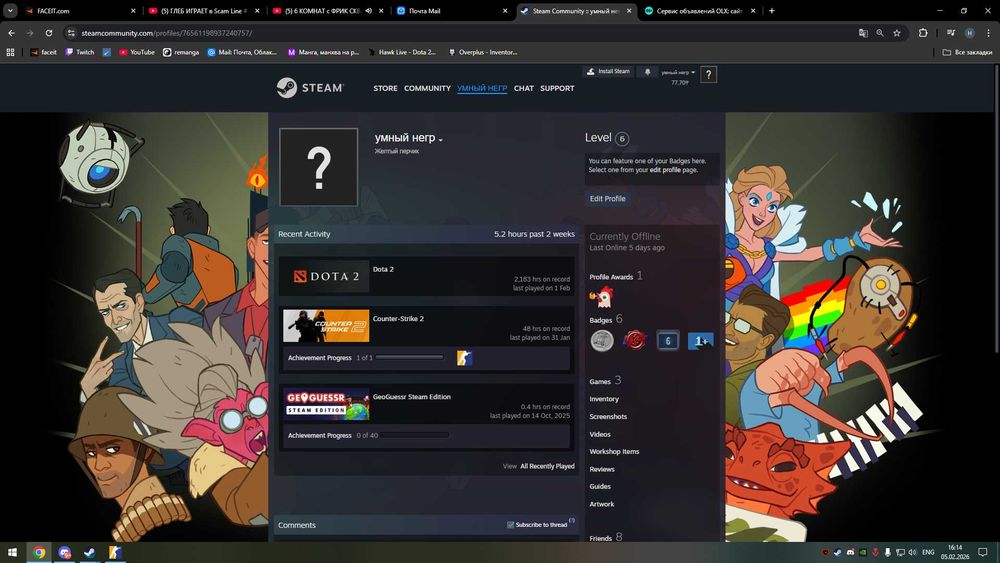
Task: Open the Windows Start menu
Action: coord(11,552)
